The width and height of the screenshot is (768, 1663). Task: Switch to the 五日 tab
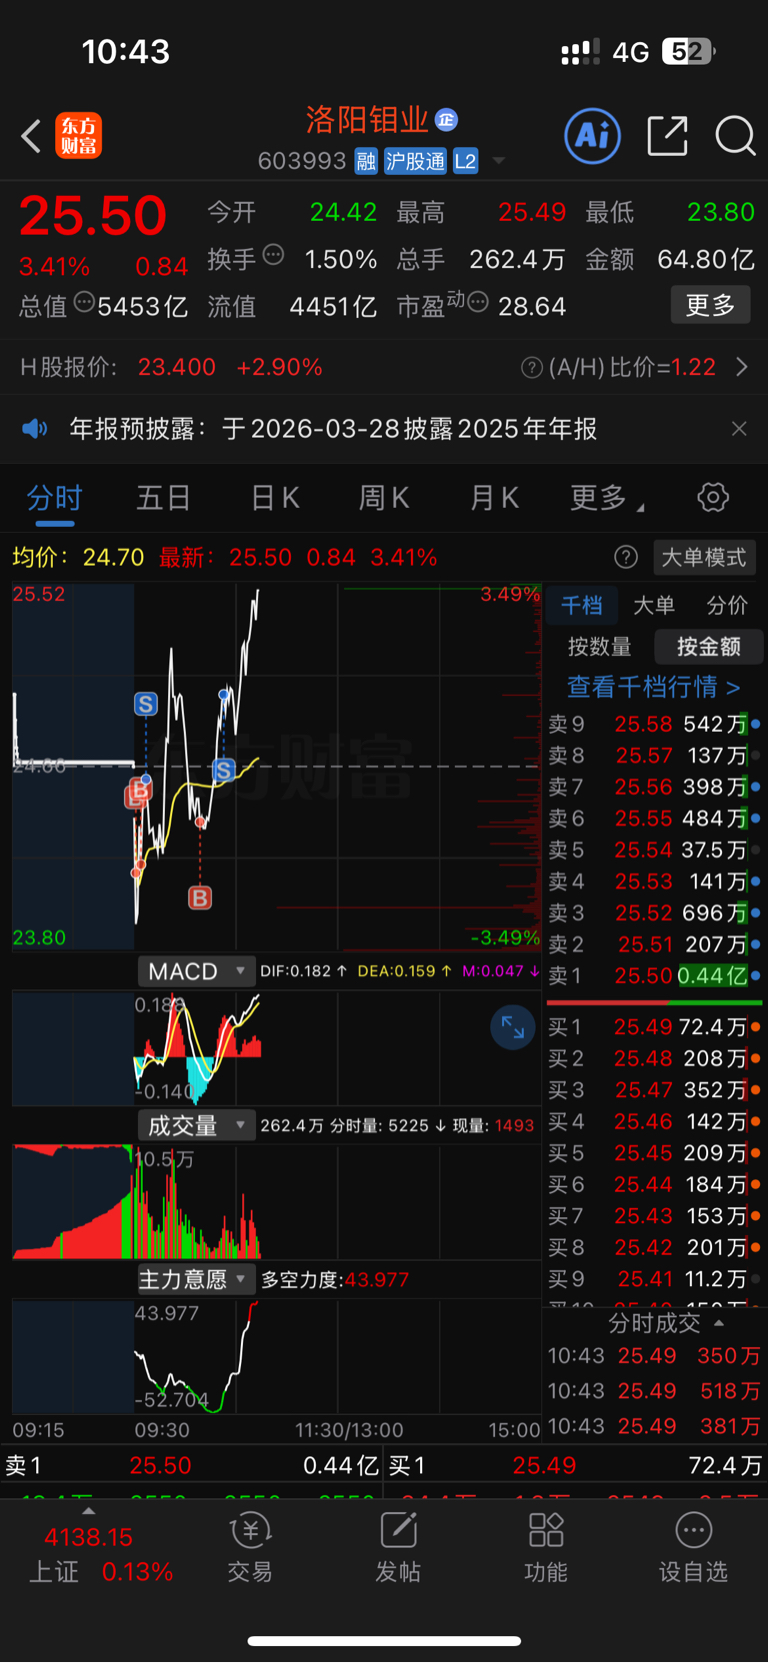pyautogui.click(x=164, y=498)
